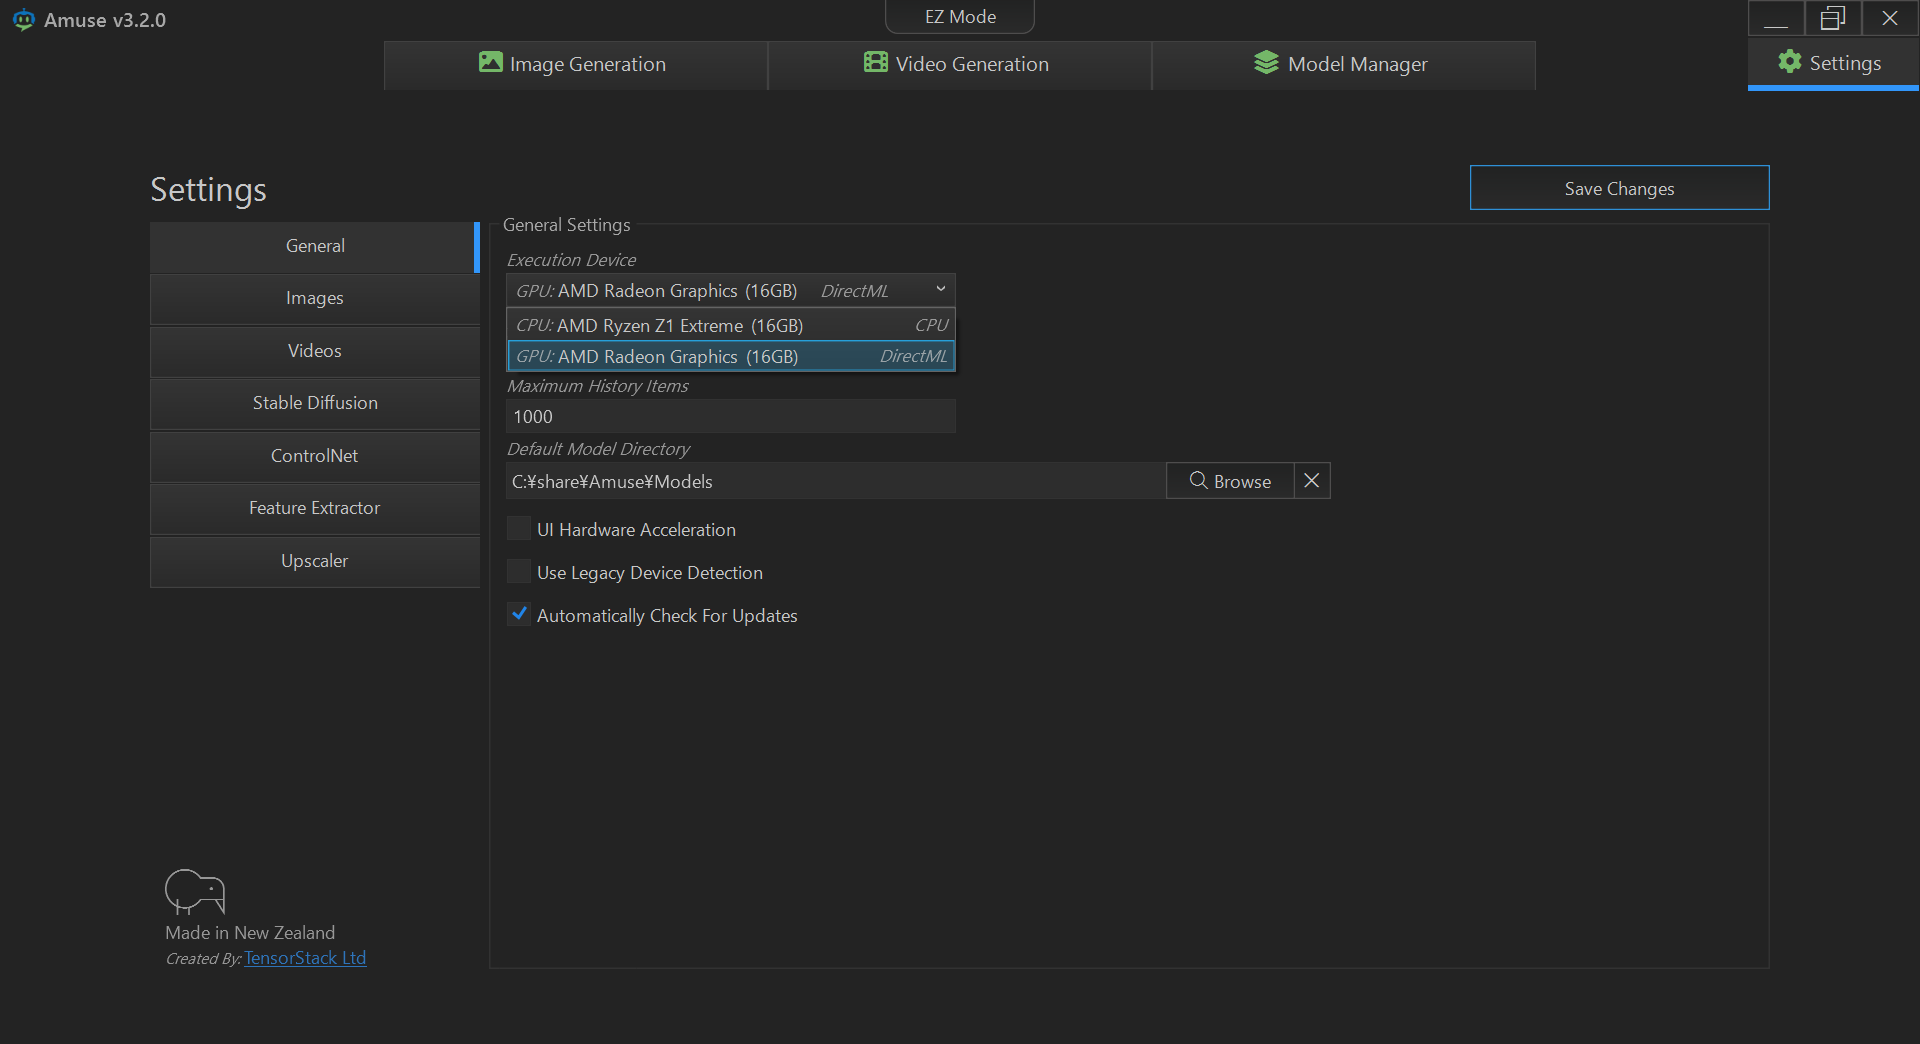This screenshot has width=1920, height=1044.
Task: Click the Image Generation picture icon
Action: [490, 63]
